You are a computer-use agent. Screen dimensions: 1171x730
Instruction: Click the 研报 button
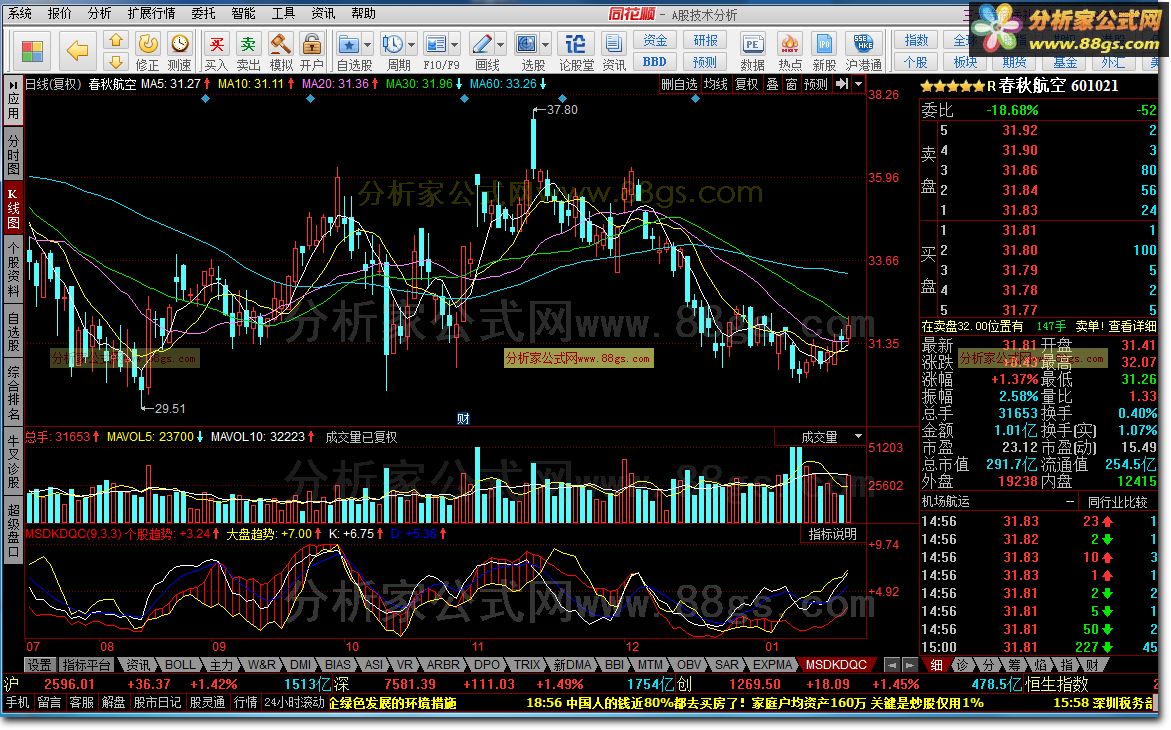[x=705, y=40]
